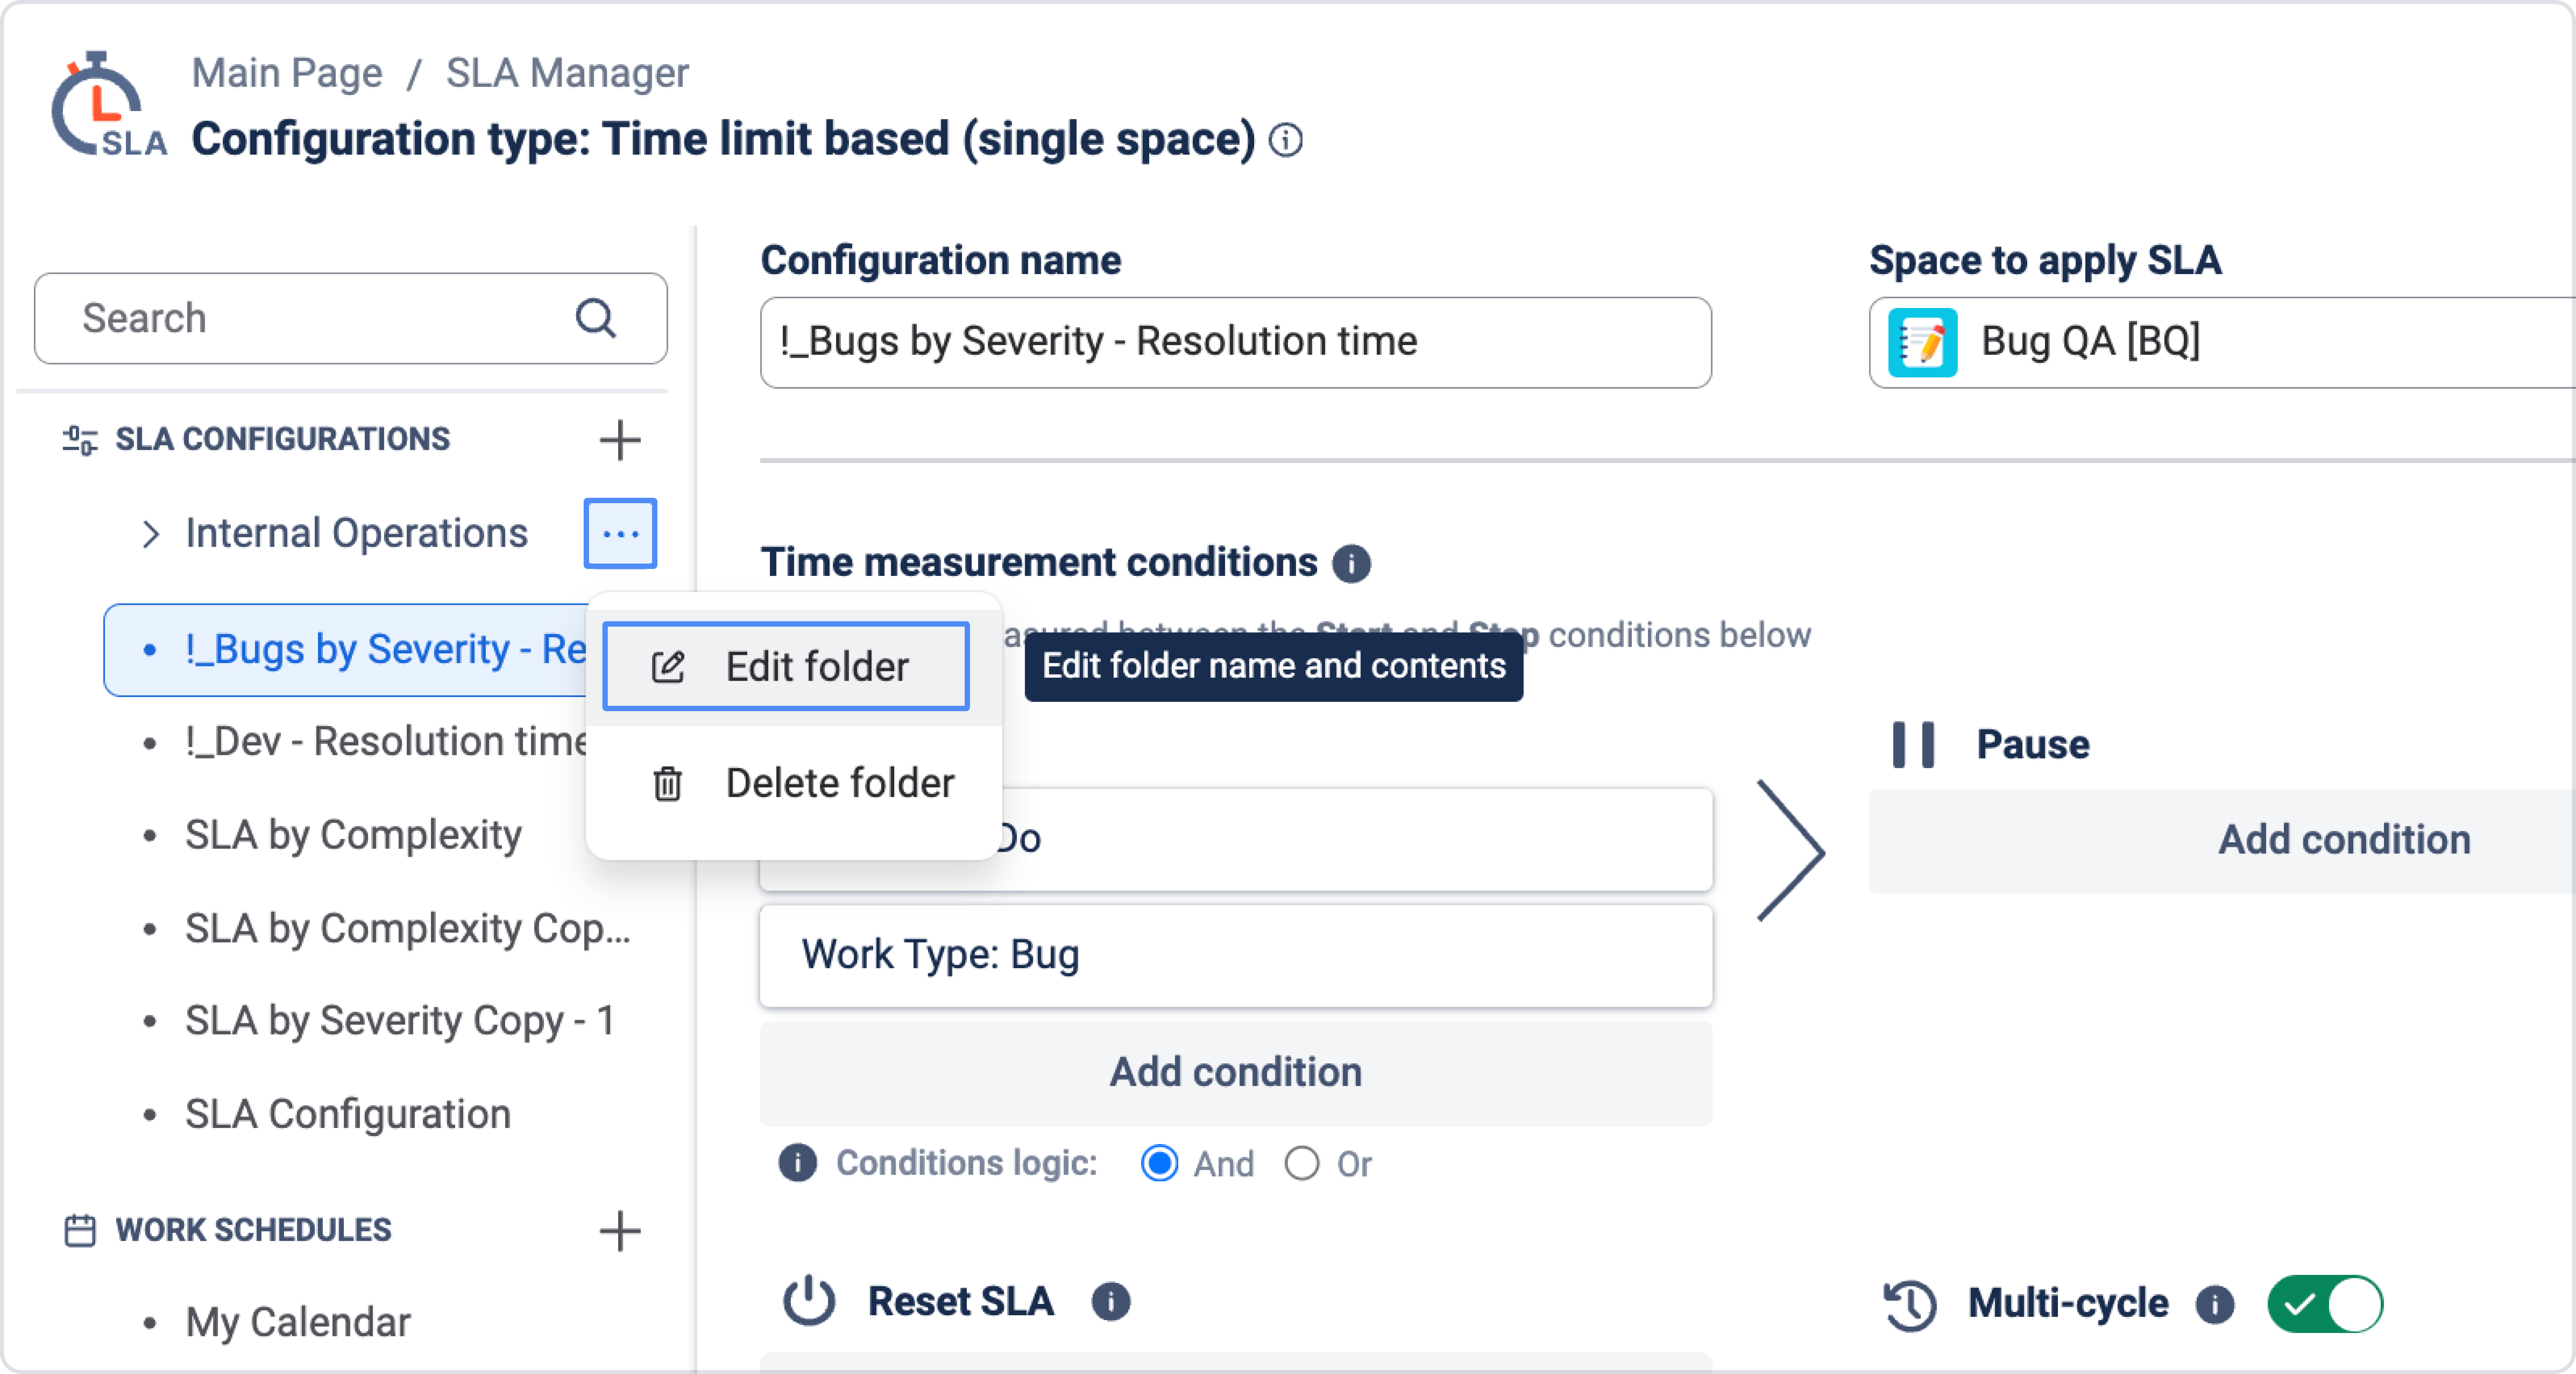The width and height of the screenshot is (2576, 1374).
Task: Toggle the Multi-cycle switch
Action: [x=2325, y=1304]
